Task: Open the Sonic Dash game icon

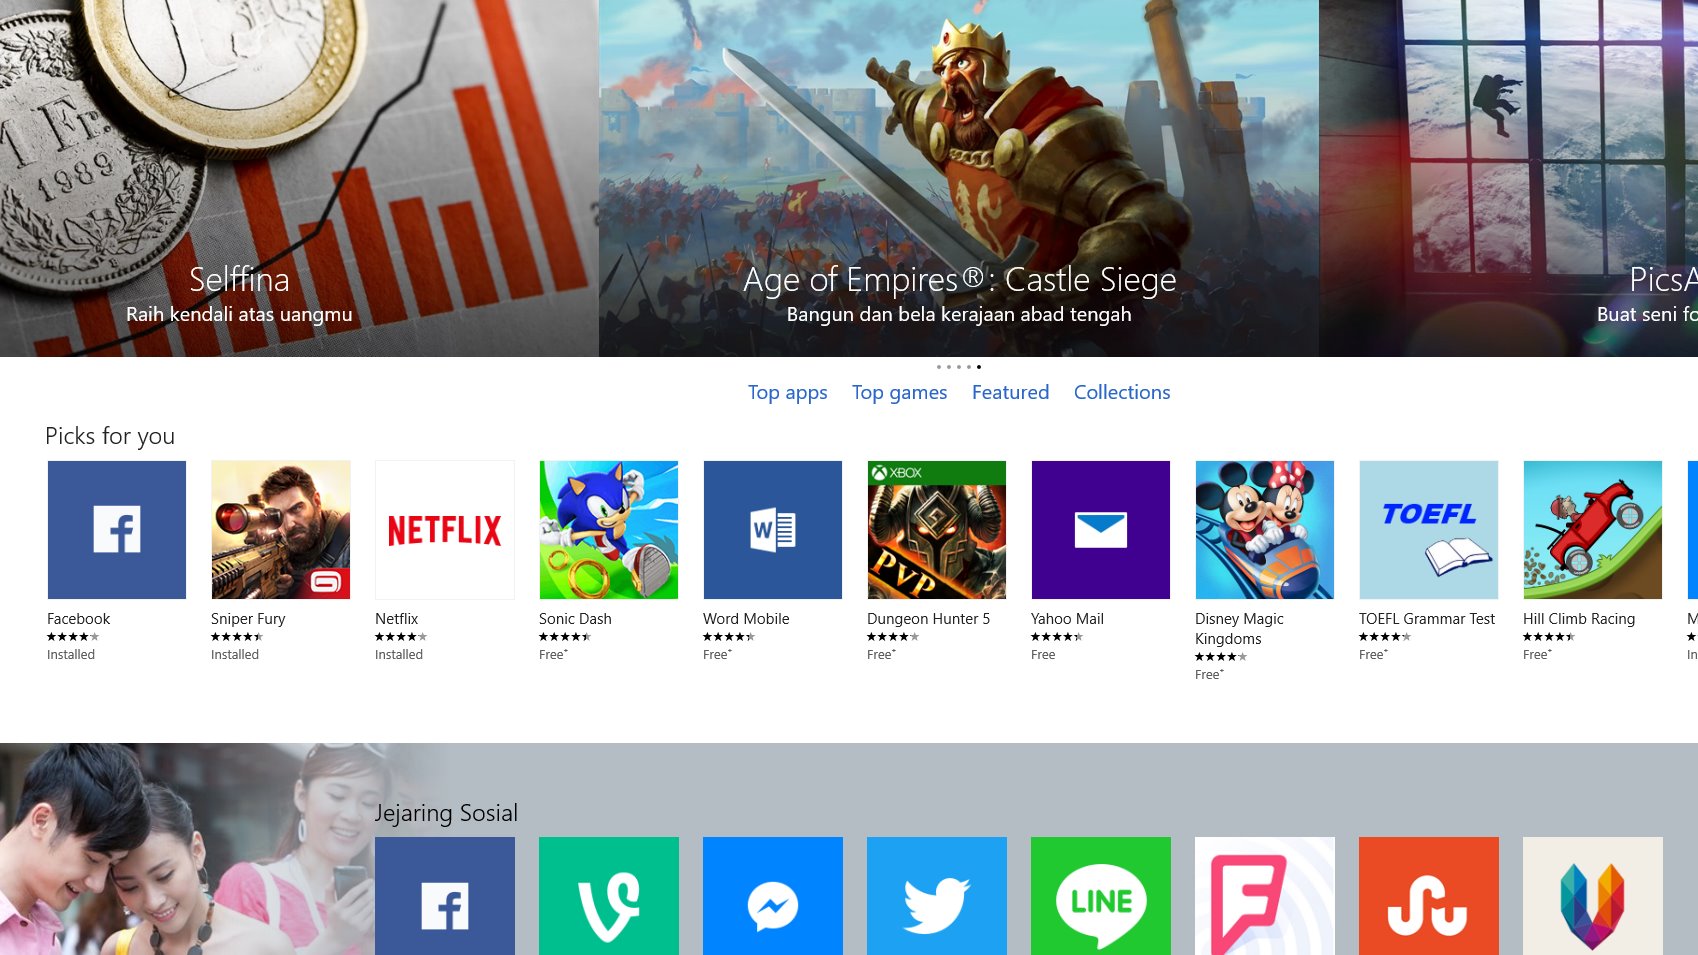Action: pos(609,530)
